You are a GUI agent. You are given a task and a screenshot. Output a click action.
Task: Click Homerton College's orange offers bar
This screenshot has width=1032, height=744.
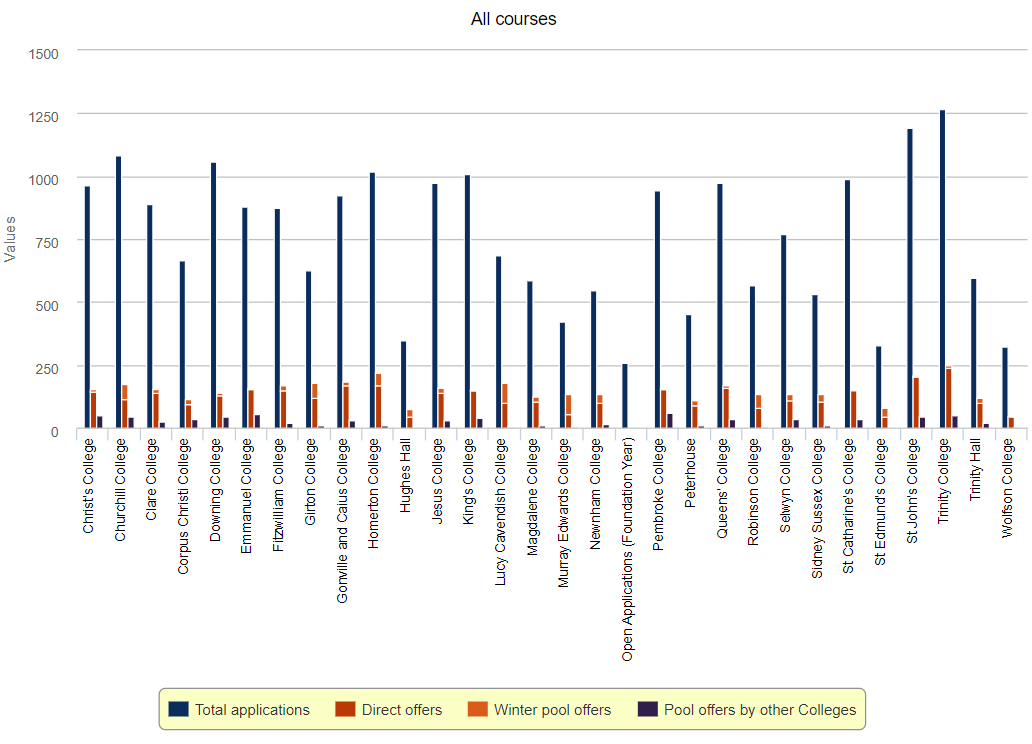378,402
